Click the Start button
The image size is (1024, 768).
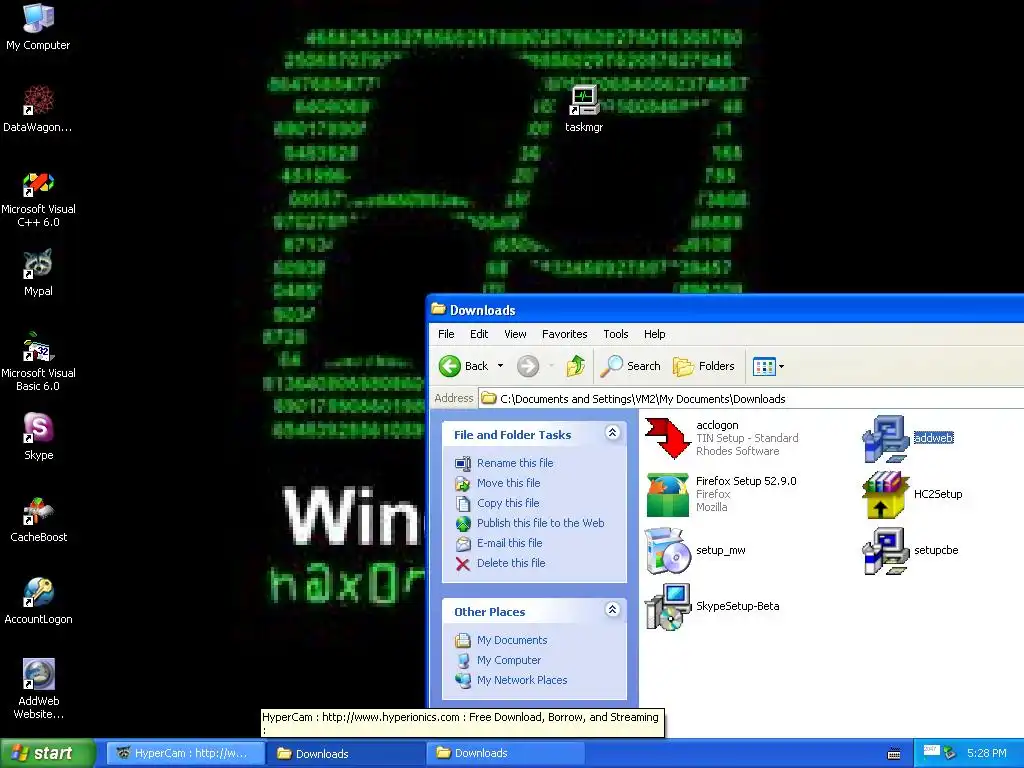pyautogui.click(x=48, y=753)
